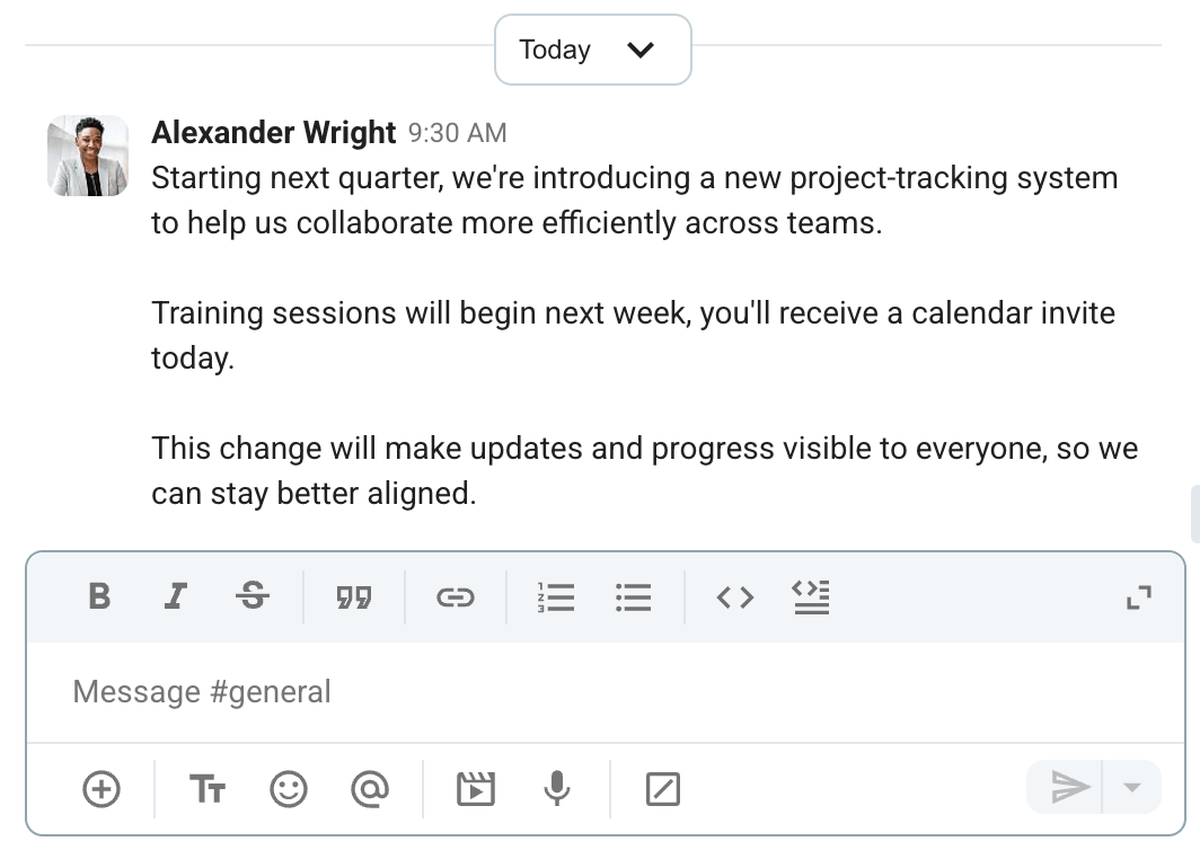The image size is (1200, 850).
Task: Mention someone with the @ icon
Action: point(371,788)
